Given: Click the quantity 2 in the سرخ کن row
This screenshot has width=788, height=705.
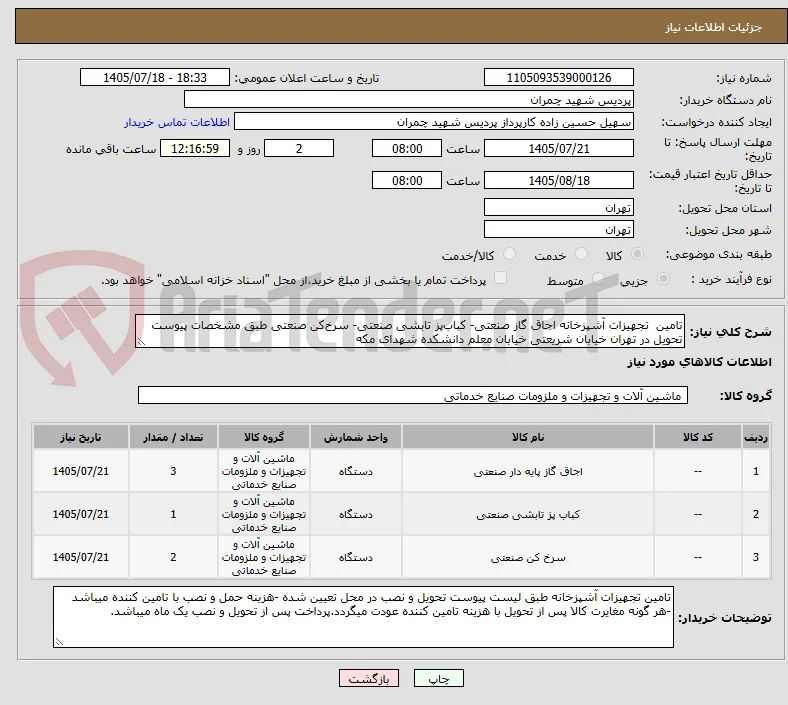Looking at the screenshot, I should [x=173, y=557].
